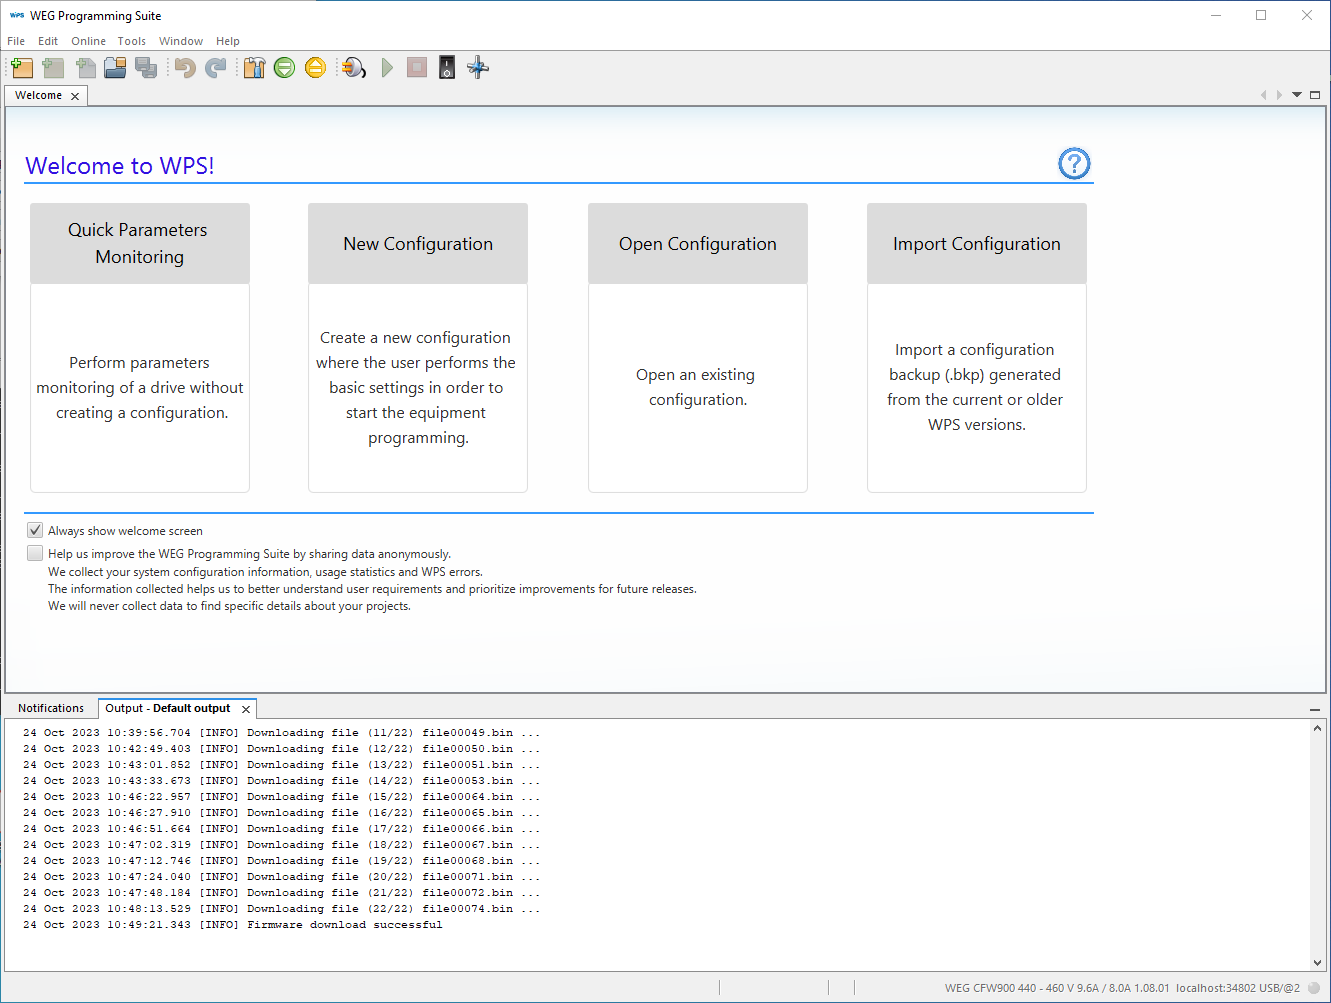Click the yellow upload arrow icon
The image size is (1331, 1003).
click(315, 68)
